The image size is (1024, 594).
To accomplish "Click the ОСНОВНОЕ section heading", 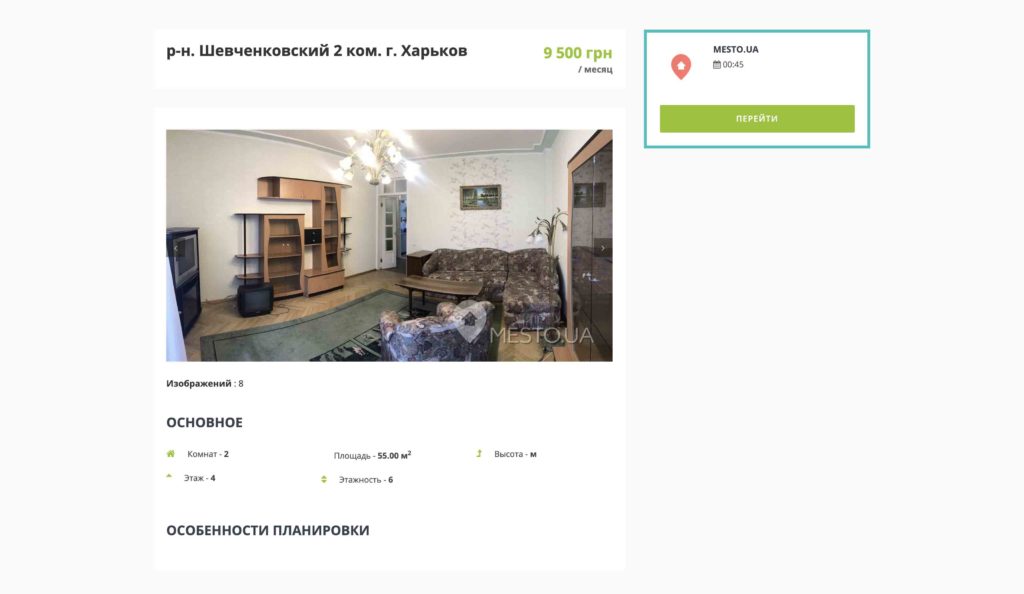I will [204, 422].
